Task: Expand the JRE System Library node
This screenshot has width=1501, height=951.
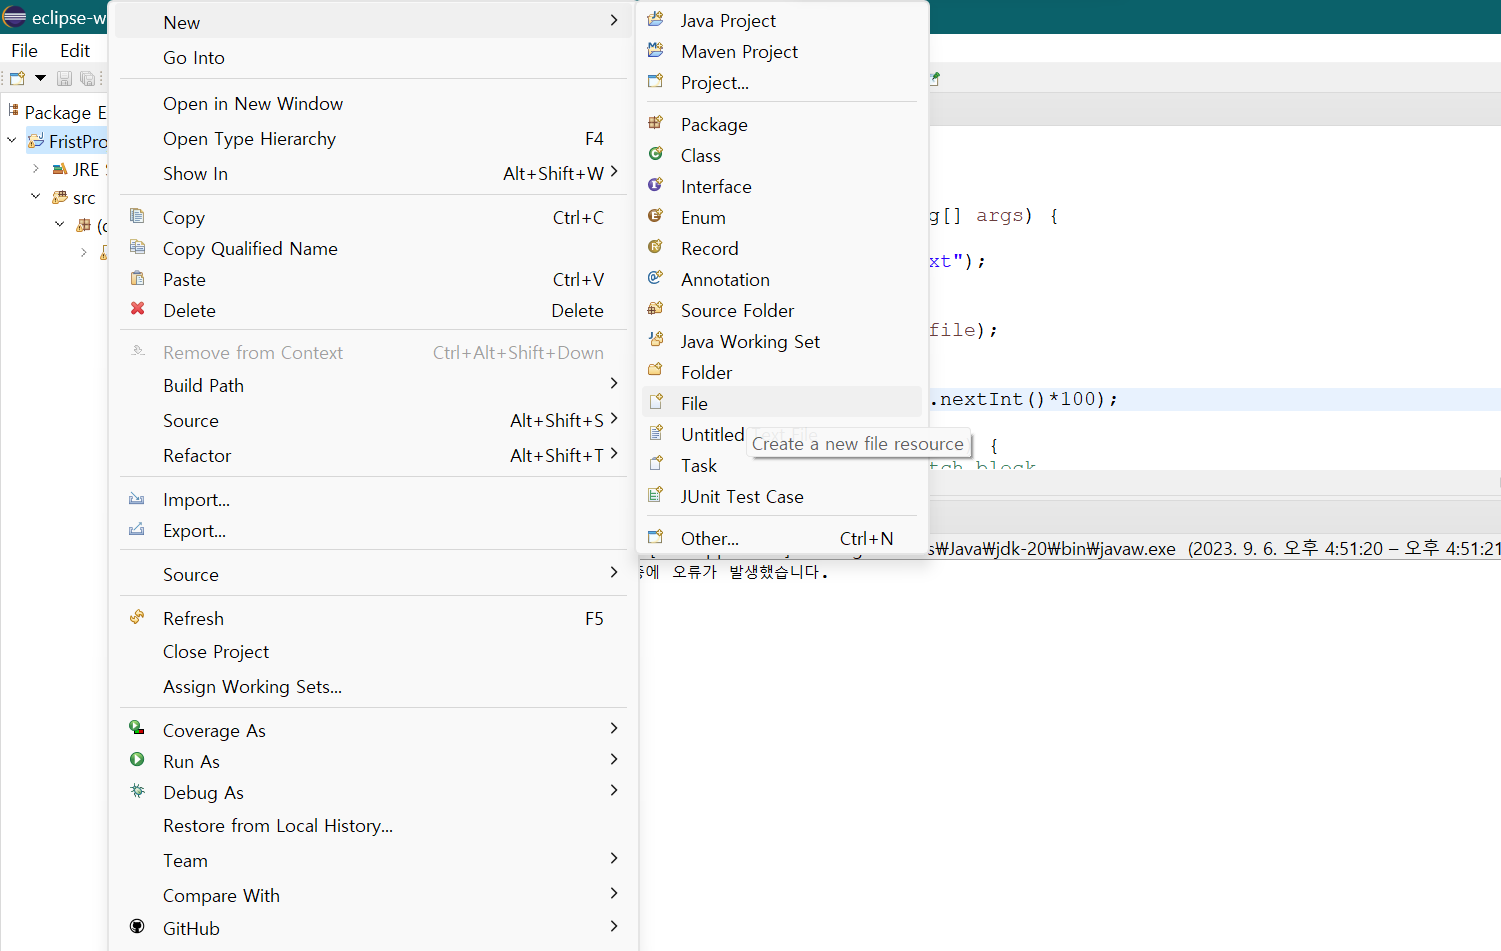Action: (36, 169)
